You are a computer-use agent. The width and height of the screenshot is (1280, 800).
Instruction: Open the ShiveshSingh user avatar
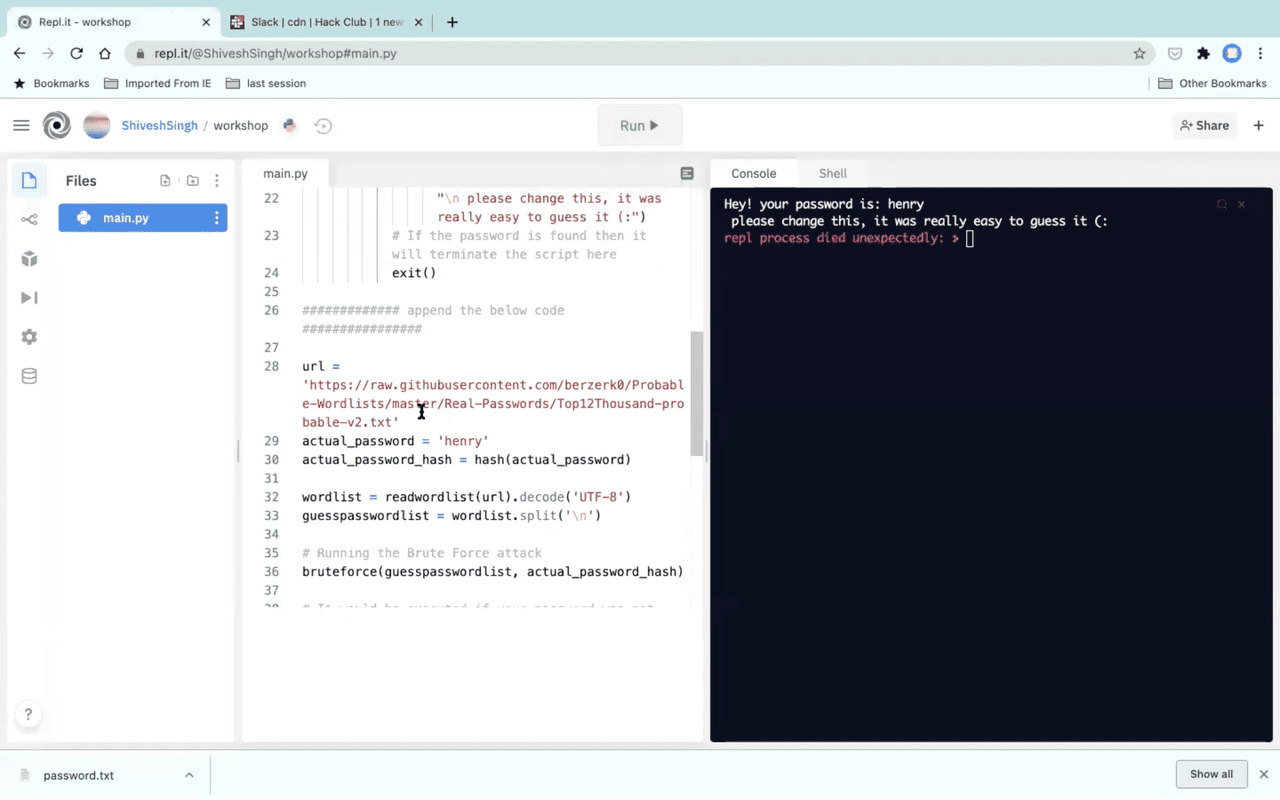[x=97, y=125]
